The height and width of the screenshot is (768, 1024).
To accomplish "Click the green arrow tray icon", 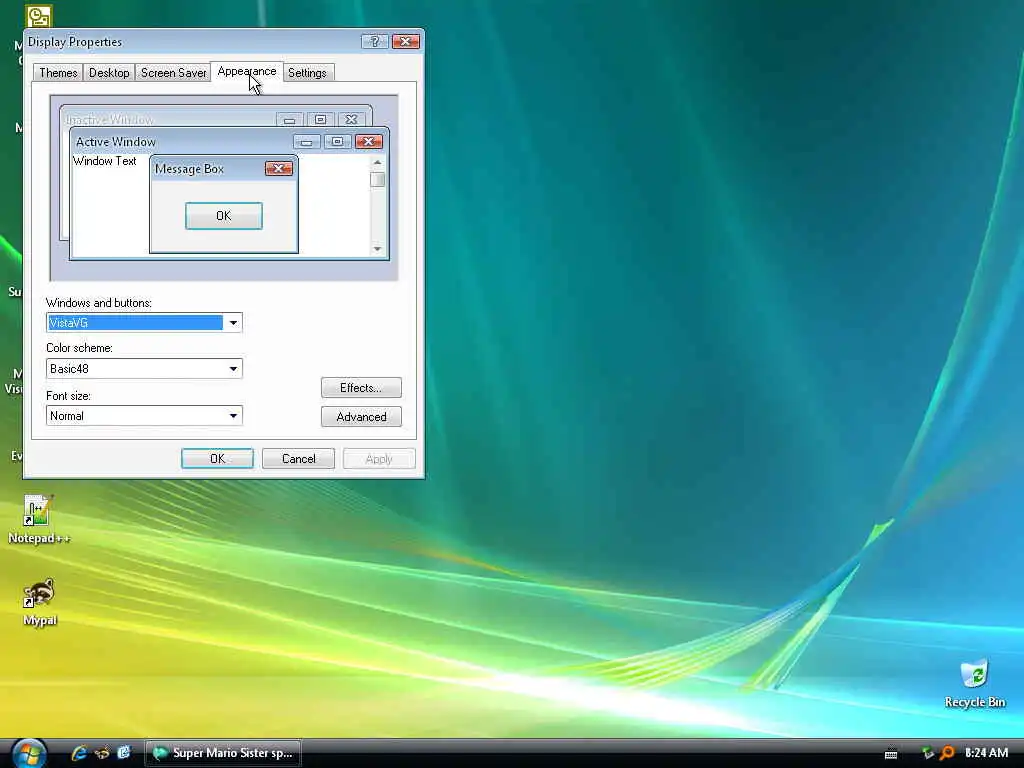I will tap(927, 753).
